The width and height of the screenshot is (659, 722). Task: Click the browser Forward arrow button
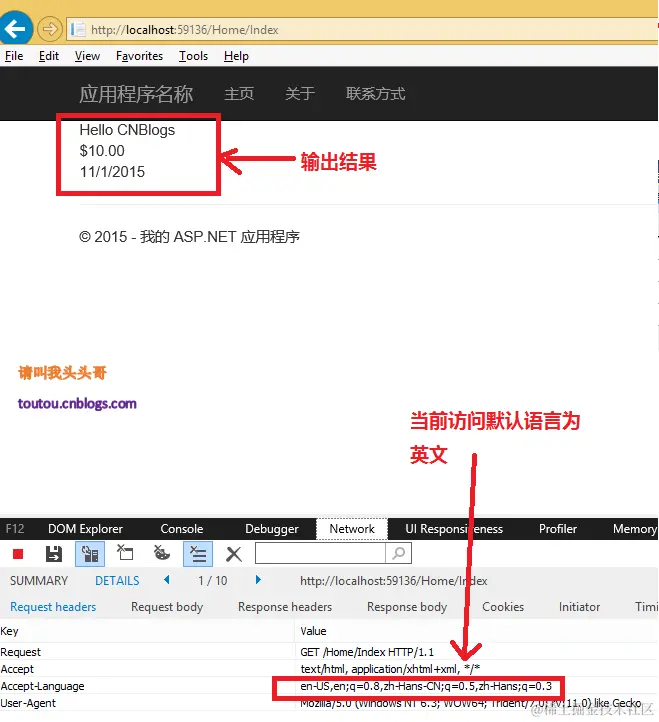50,29
